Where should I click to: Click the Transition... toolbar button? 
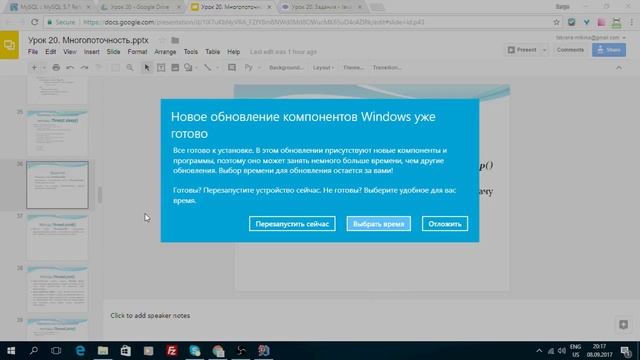(387, 67)
